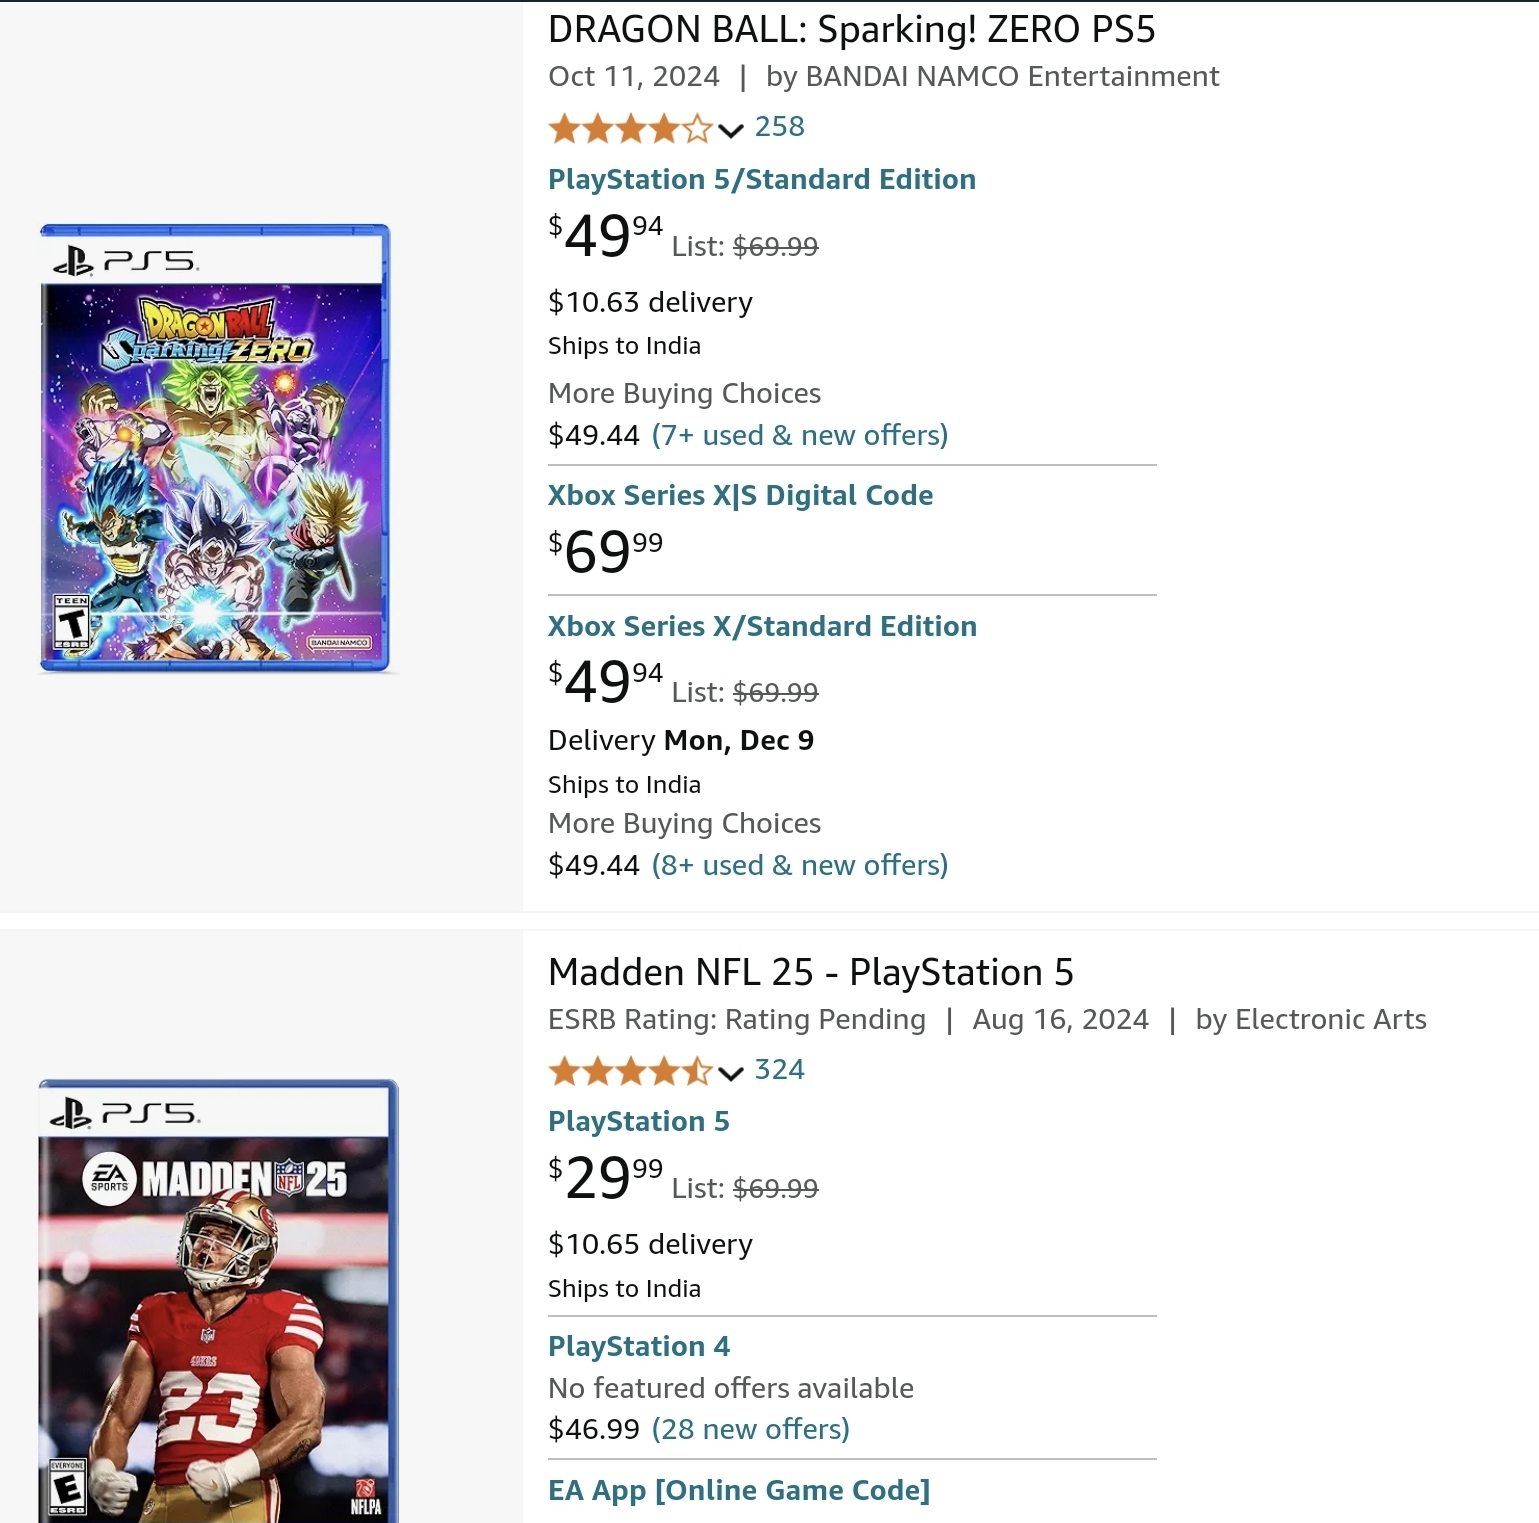Viewport: 1539px width, 1523px height.
Task: Click the $49.94 PlayStation 5 price
Action: 605,236
